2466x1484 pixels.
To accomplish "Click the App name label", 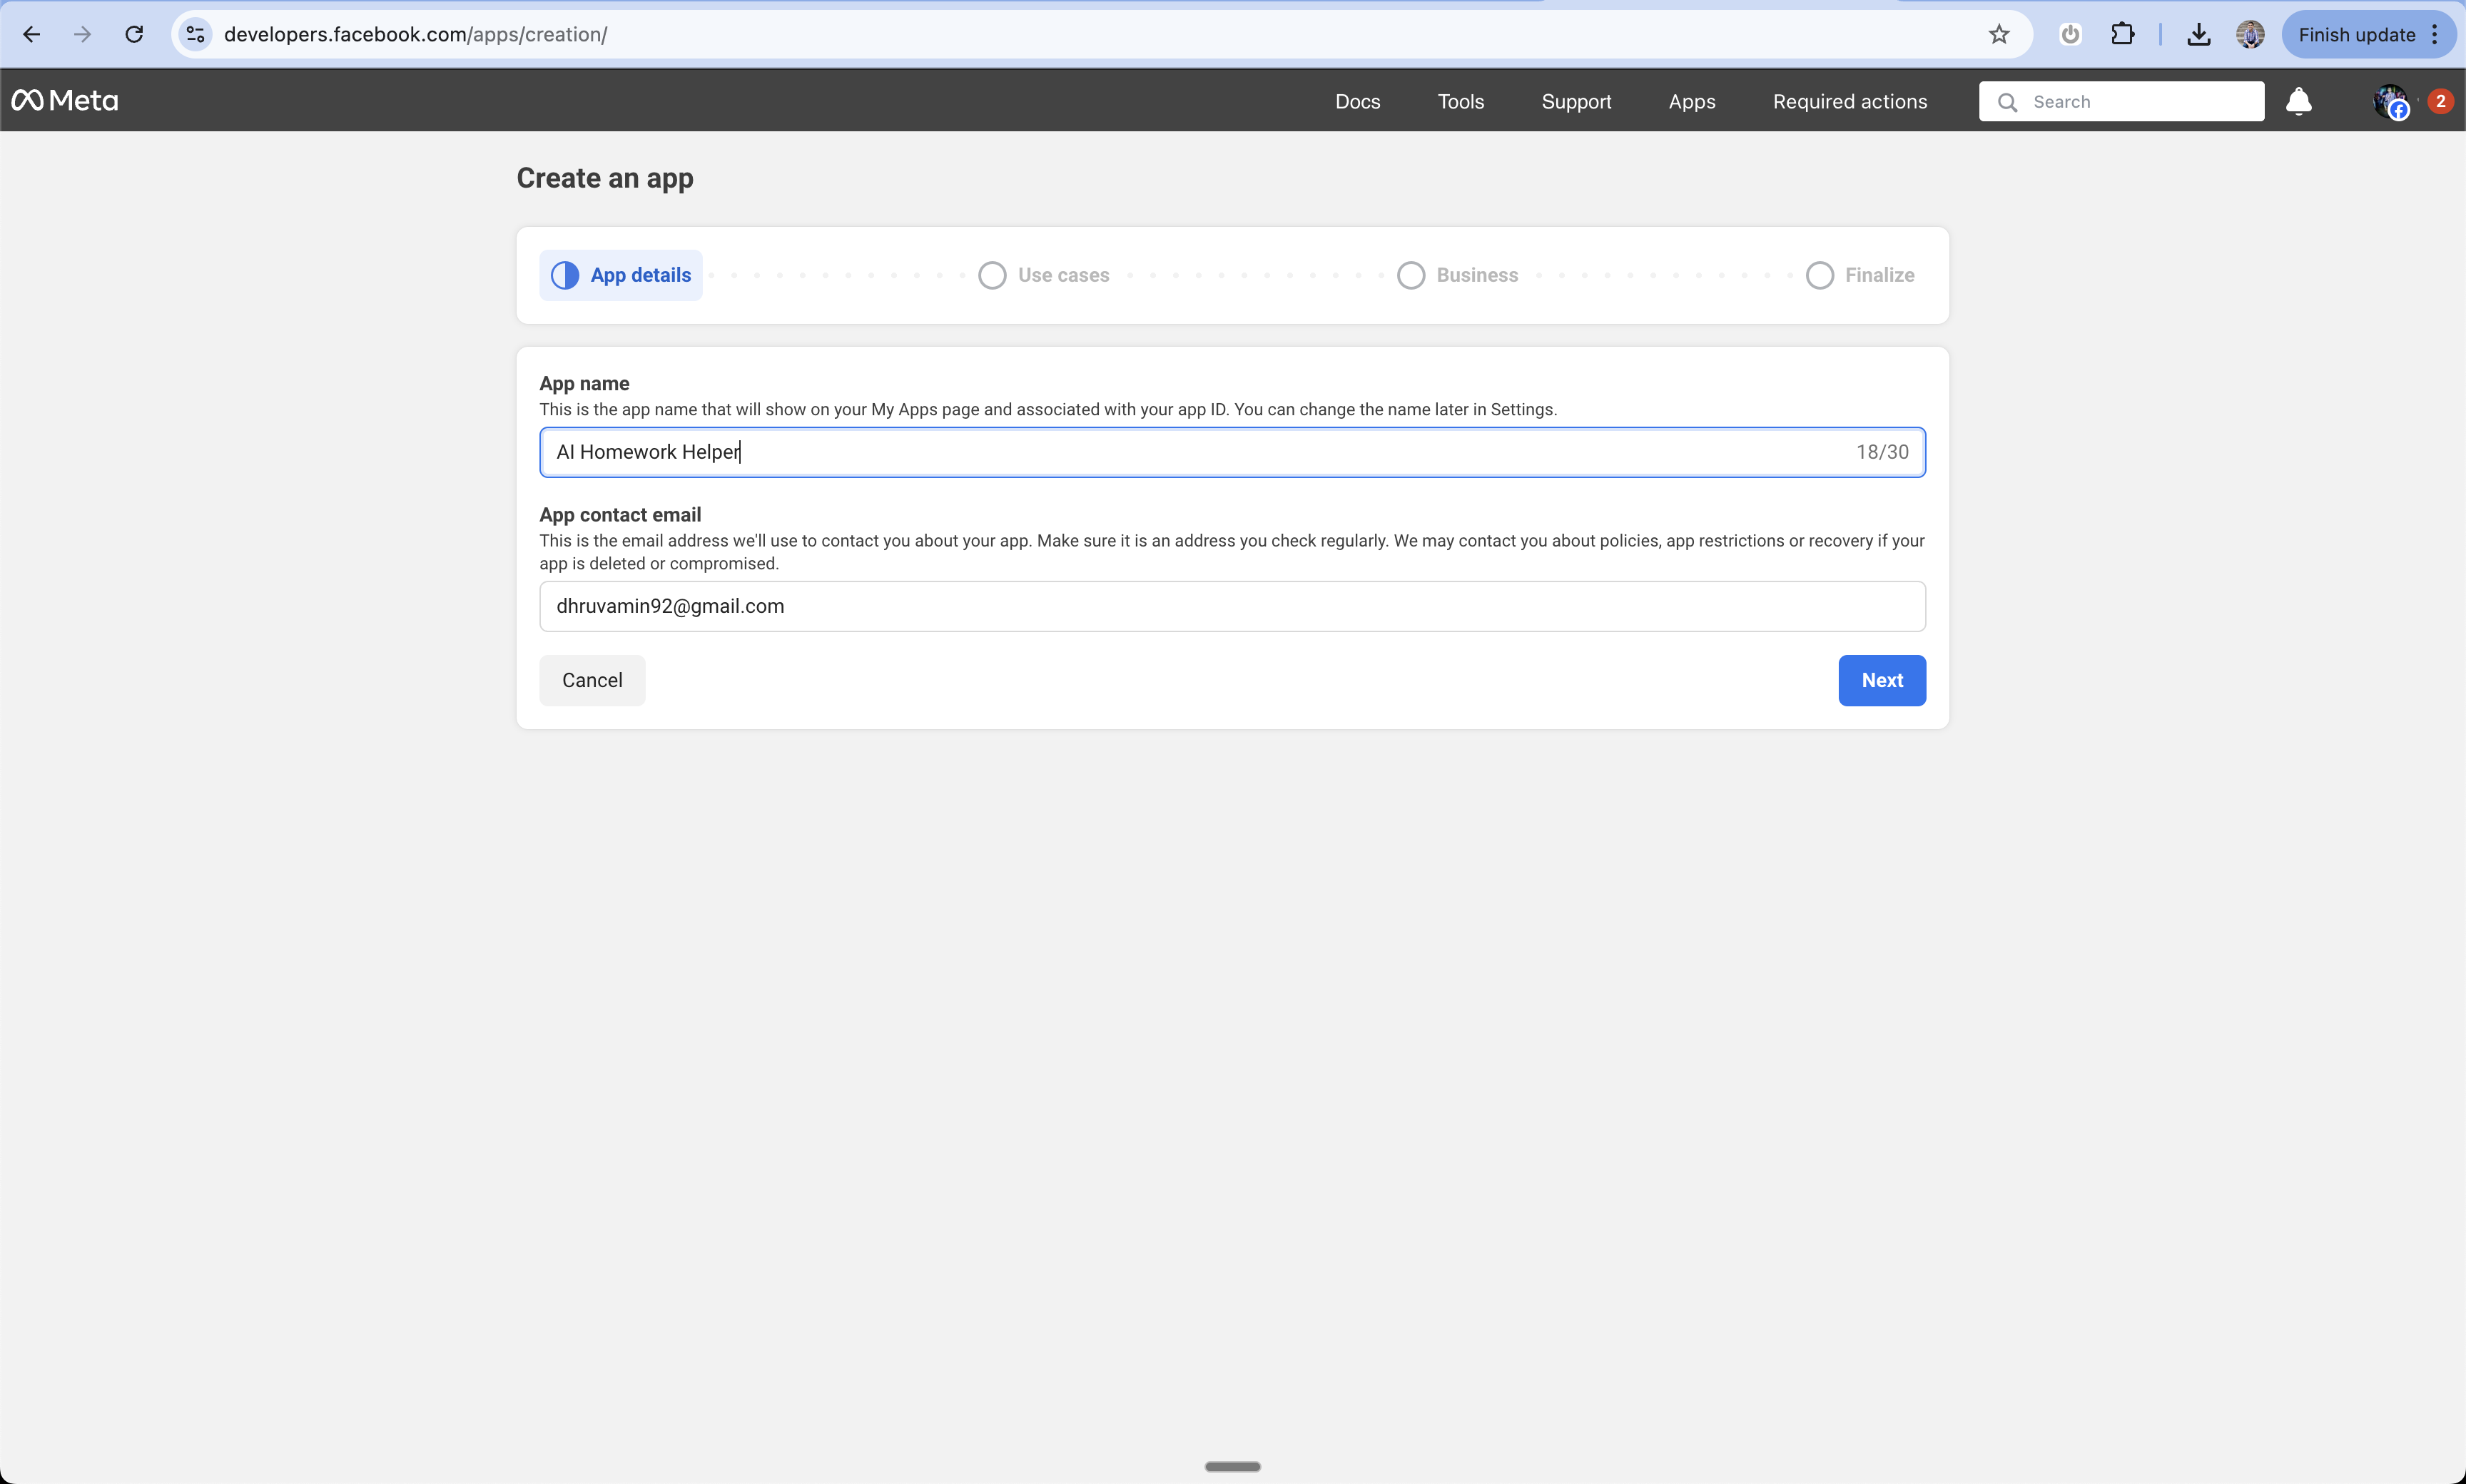I will pyautogui.click(x=584, y=383).
